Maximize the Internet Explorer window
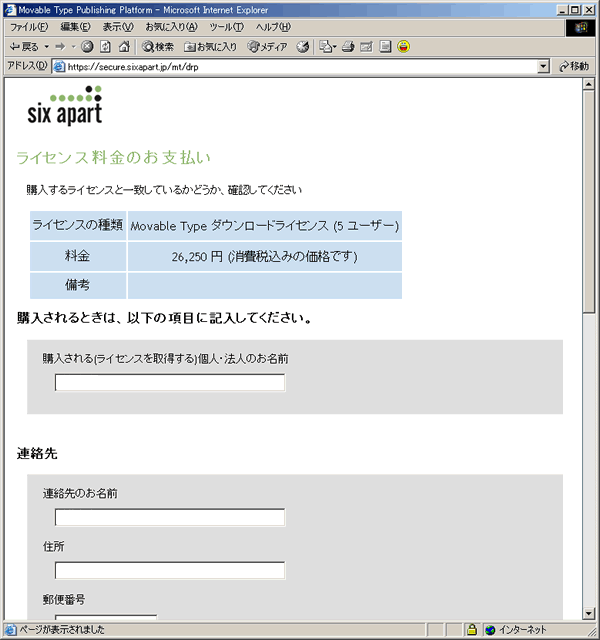The height and width of the screenshot is (640, 600). click(575, 10)
